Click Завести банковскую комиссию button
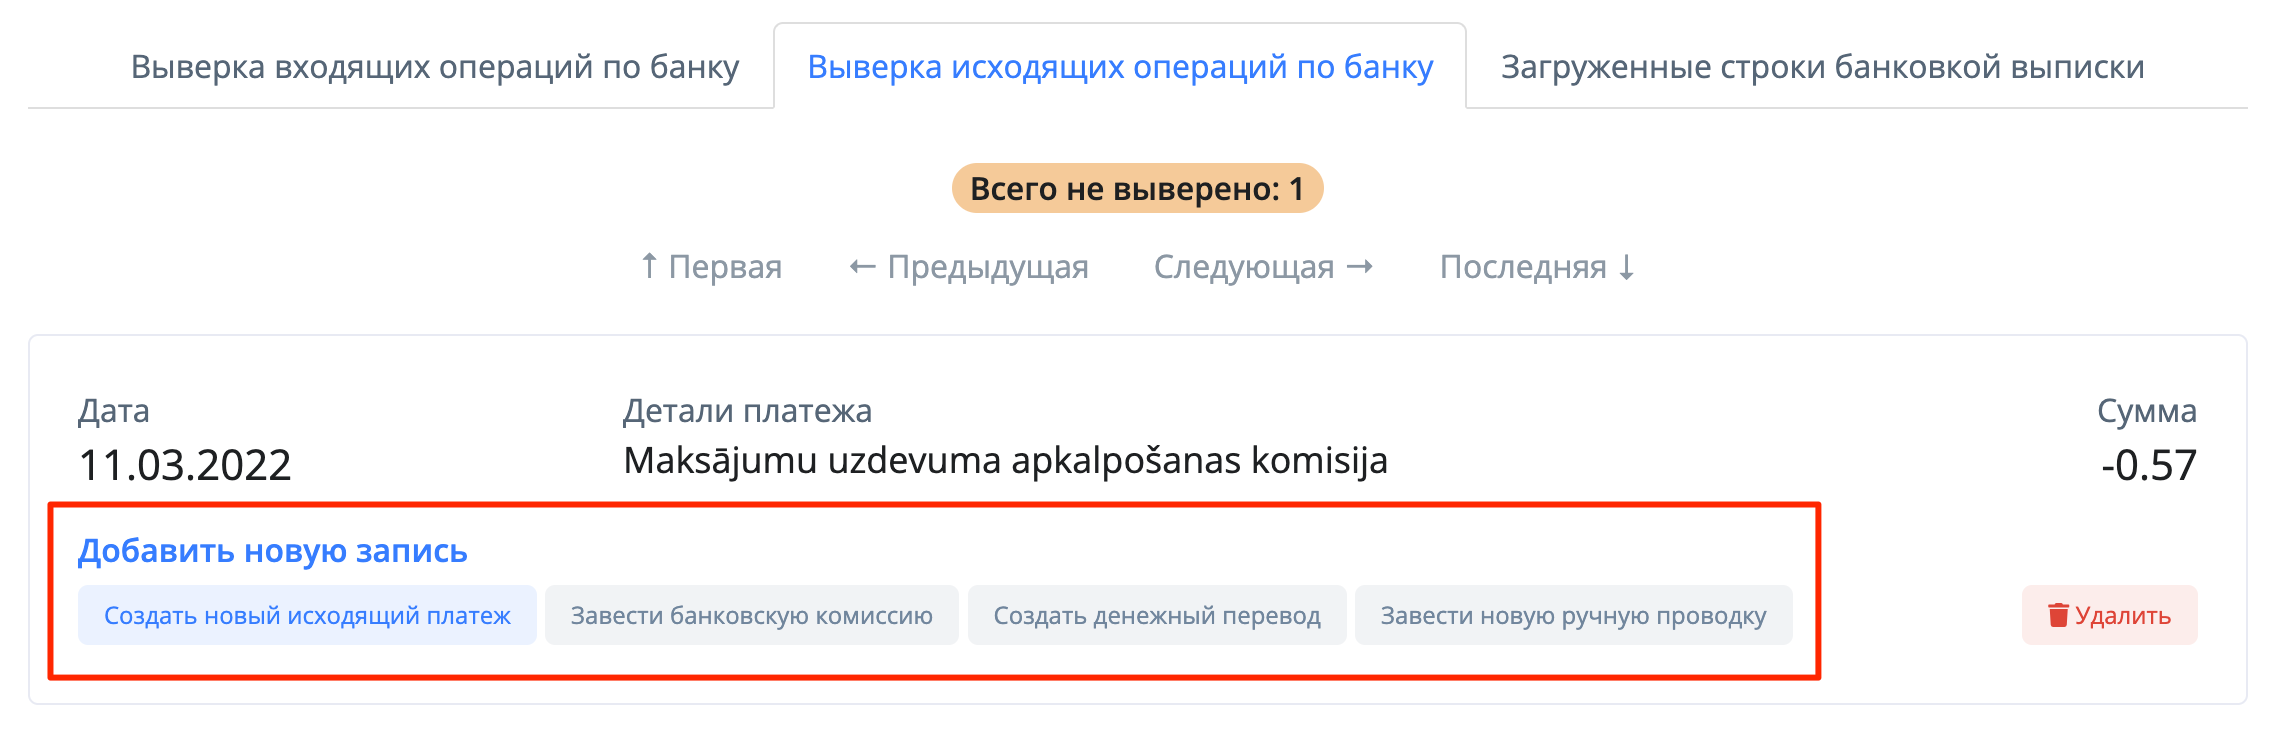The width and height of the screenshot is (2288, 738). pyautogui.click(x=751, y=615)
